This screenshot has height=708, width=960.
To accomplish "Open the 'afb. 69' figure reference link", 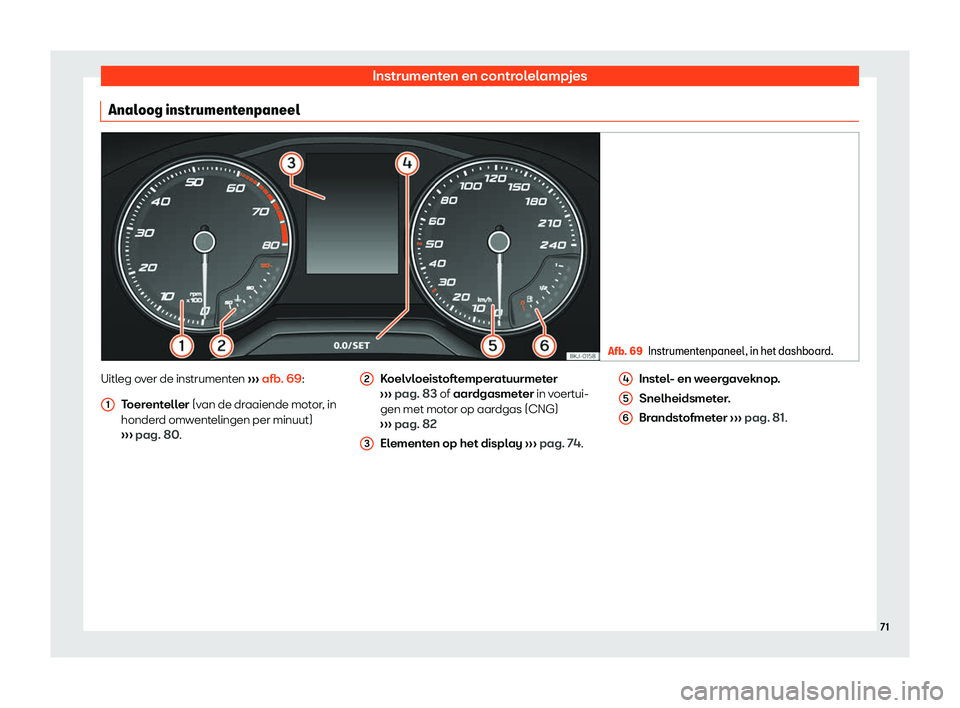I will [x=283, y=380].
